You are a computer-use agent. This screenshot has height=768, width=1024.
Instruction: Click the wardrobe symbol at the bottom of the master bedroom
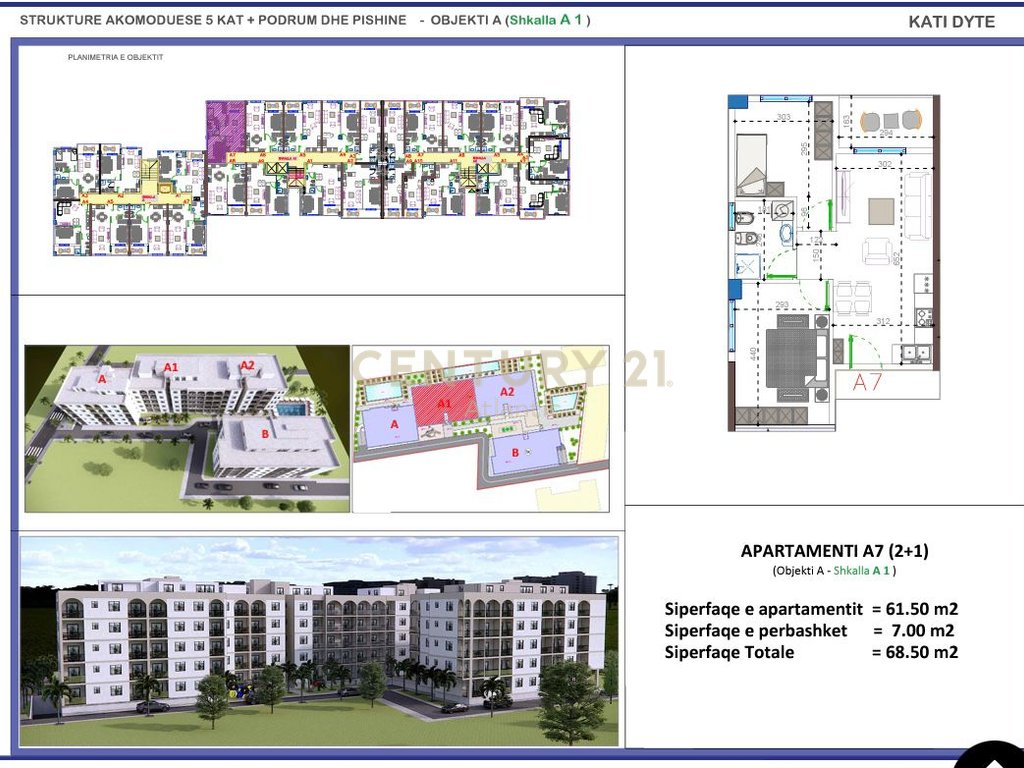click(772, 415)
